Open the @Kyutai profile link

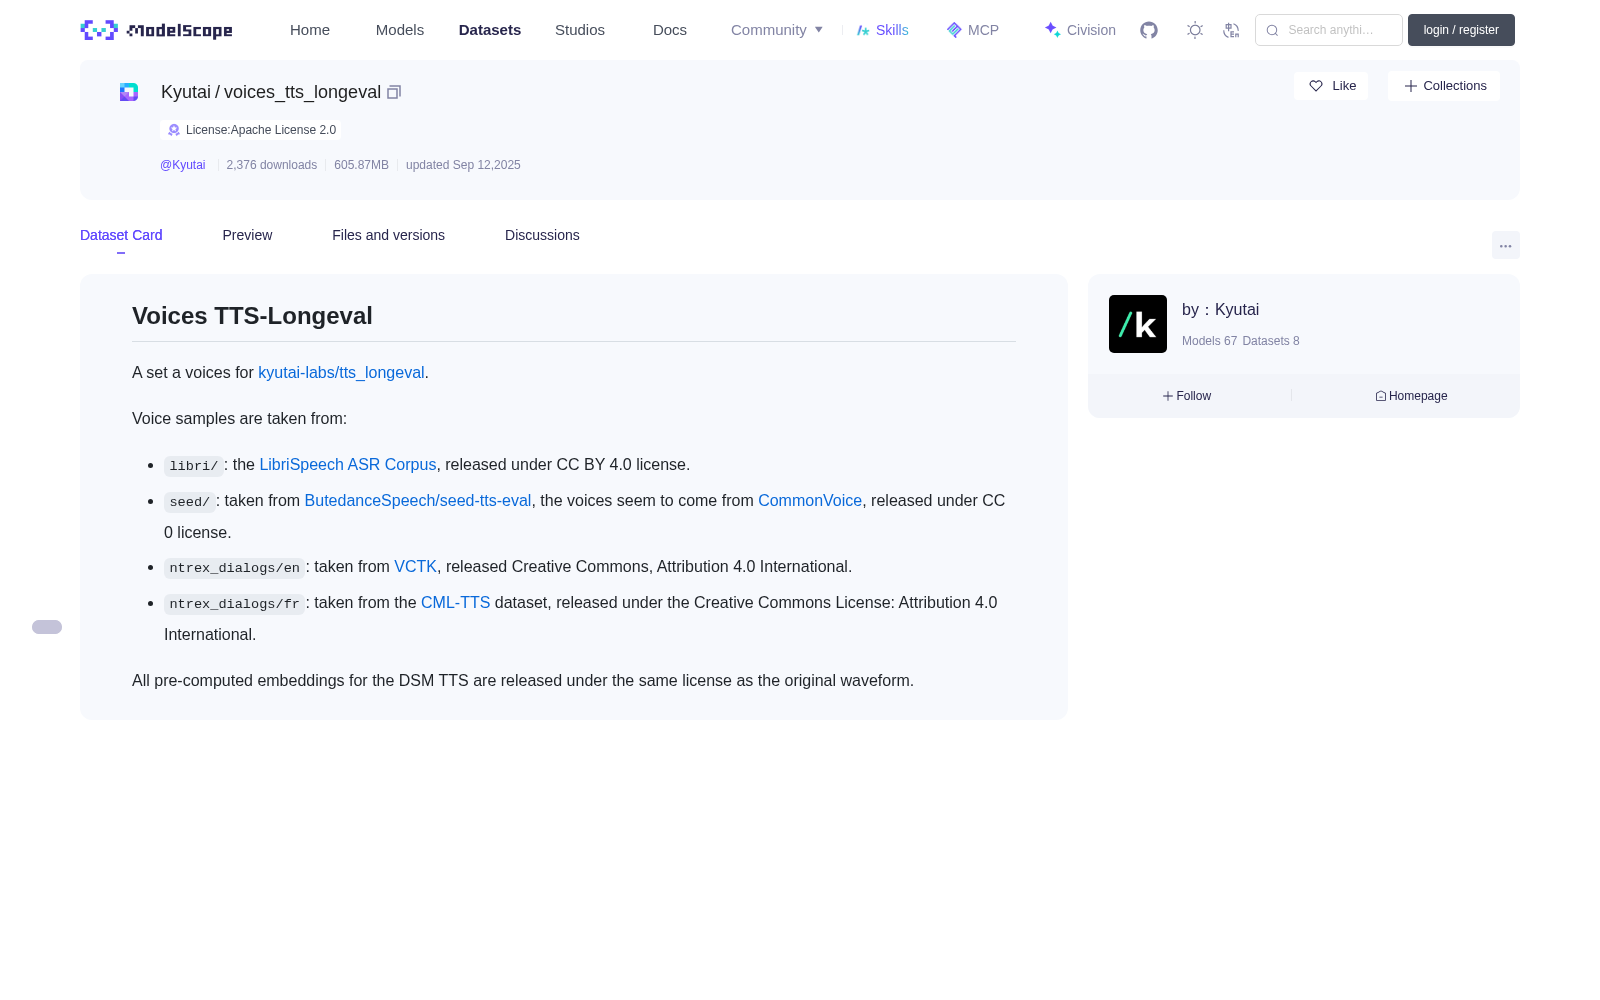183,165
